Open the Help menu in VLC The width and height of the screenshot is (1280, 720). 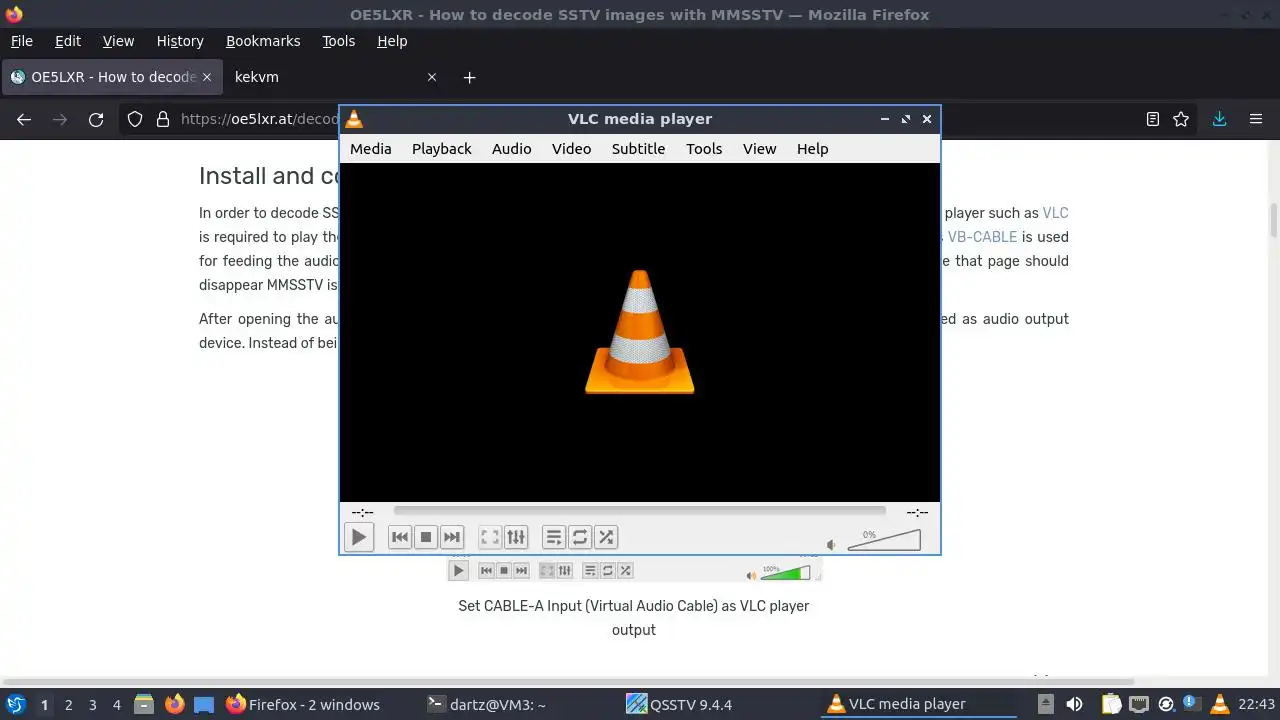click(812, 148)
